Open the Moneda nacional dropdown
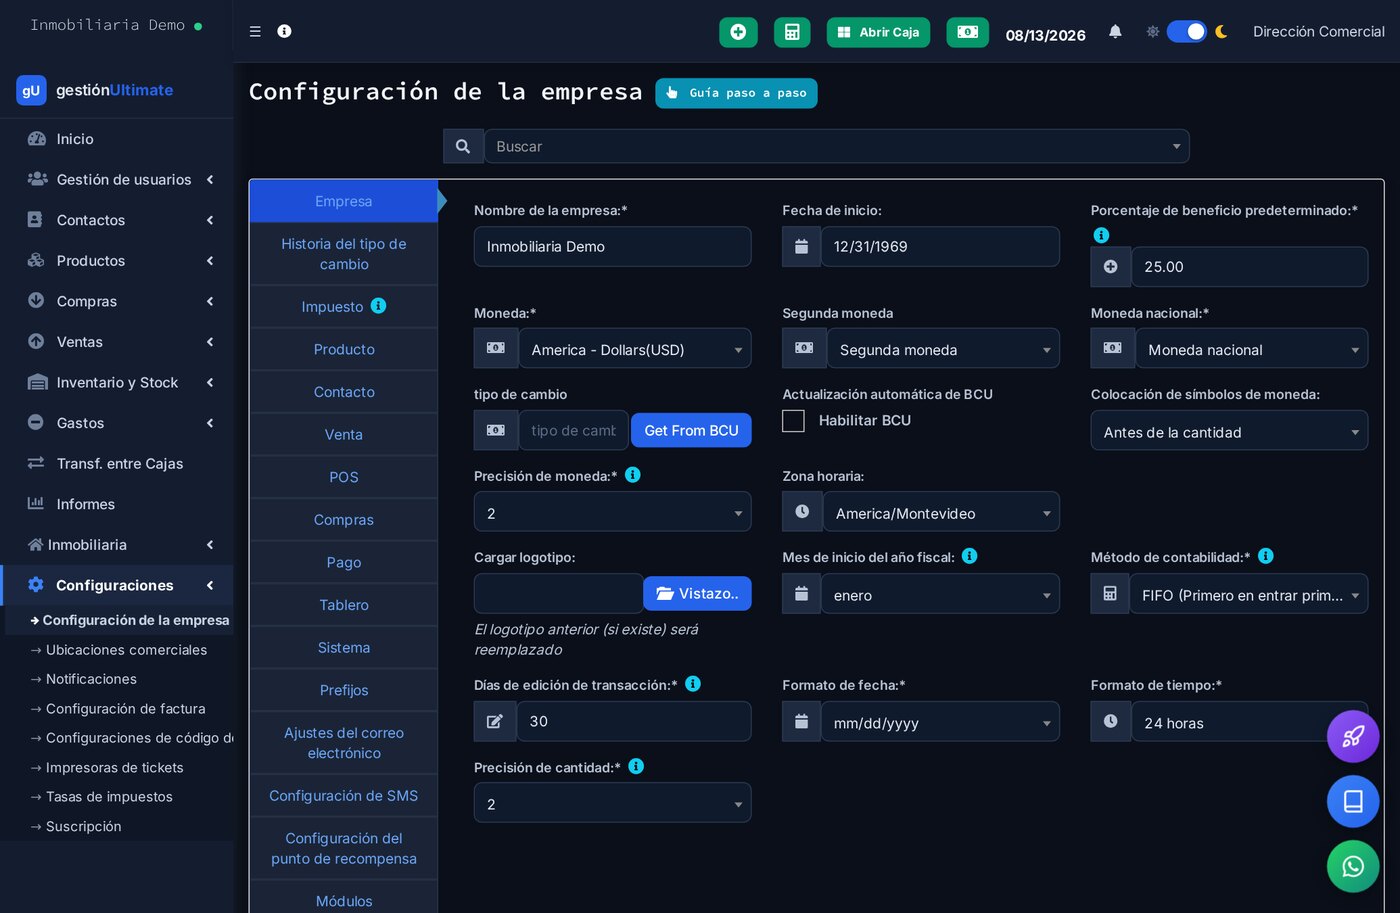 1251,349
